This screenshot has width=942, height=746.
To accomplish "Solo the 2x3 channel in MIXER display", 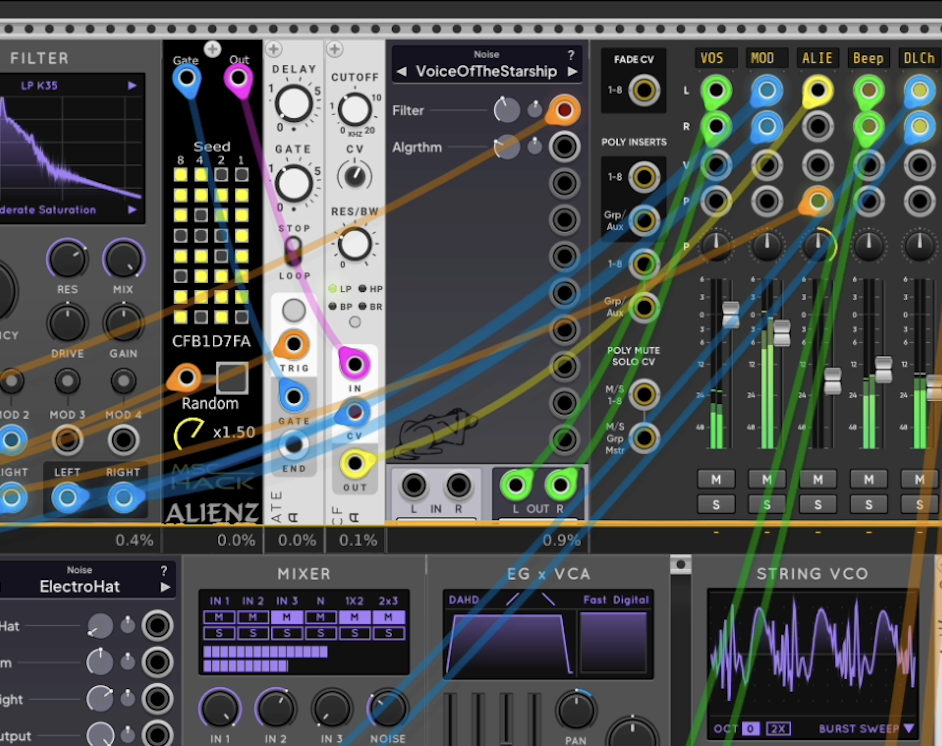I will click(389, 632).
